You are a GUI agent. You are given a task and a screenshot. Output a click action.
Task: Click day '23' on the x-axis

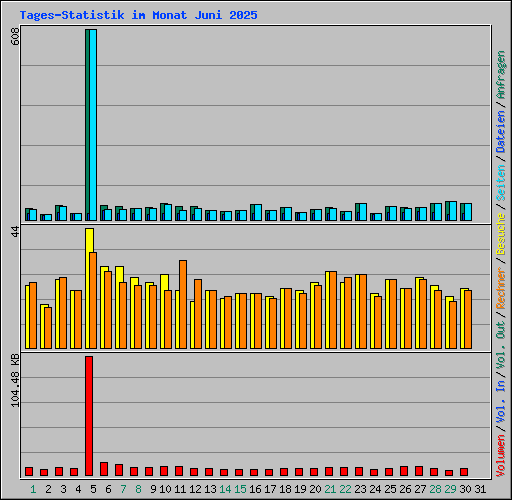(x=360, y=489)
